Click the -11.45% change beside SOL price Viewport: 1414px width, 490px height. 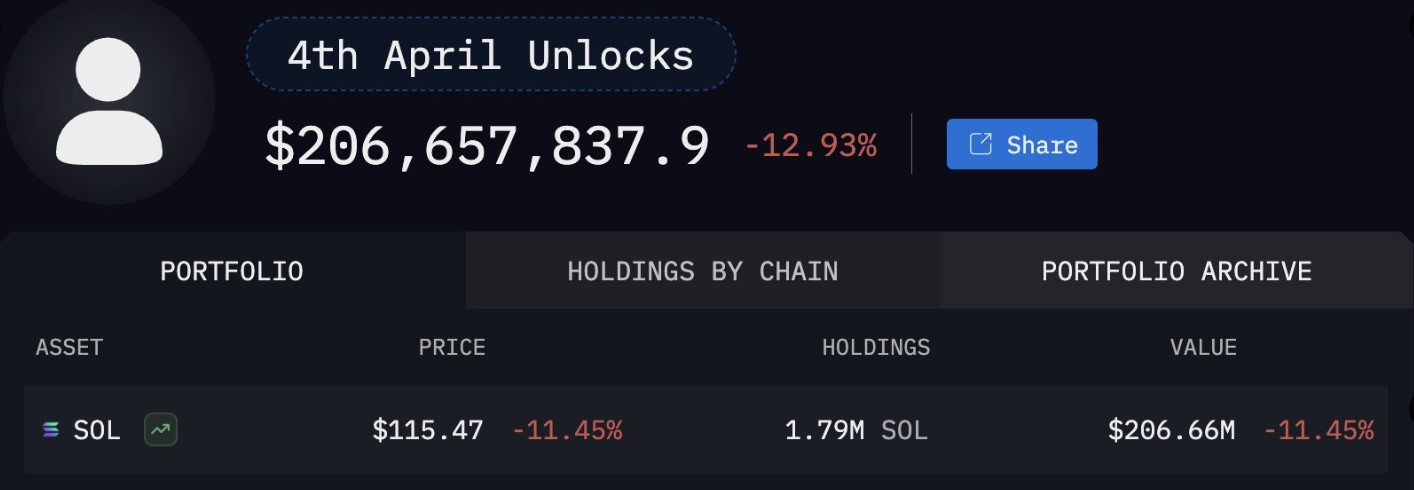coord(567,430)
